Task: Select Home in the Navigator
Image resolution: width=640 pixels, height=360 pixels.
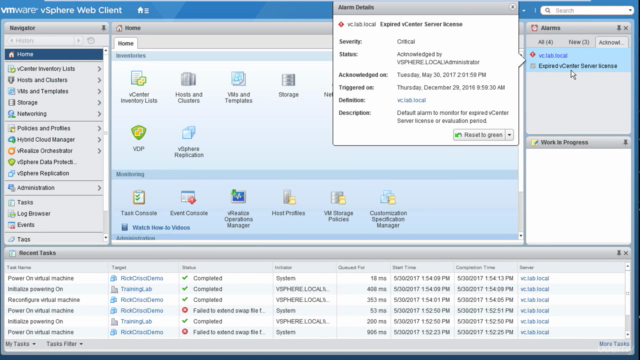Action: tap(54, 54)
